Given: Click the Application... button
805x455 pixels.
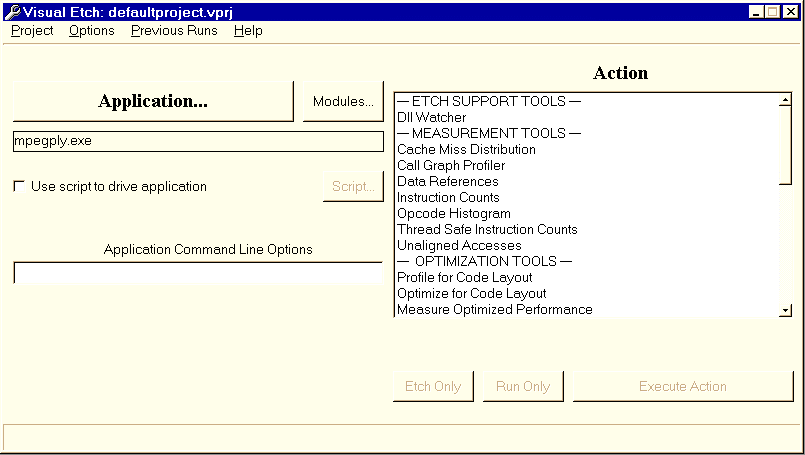Looking at the screenshot, I should 153,101.
